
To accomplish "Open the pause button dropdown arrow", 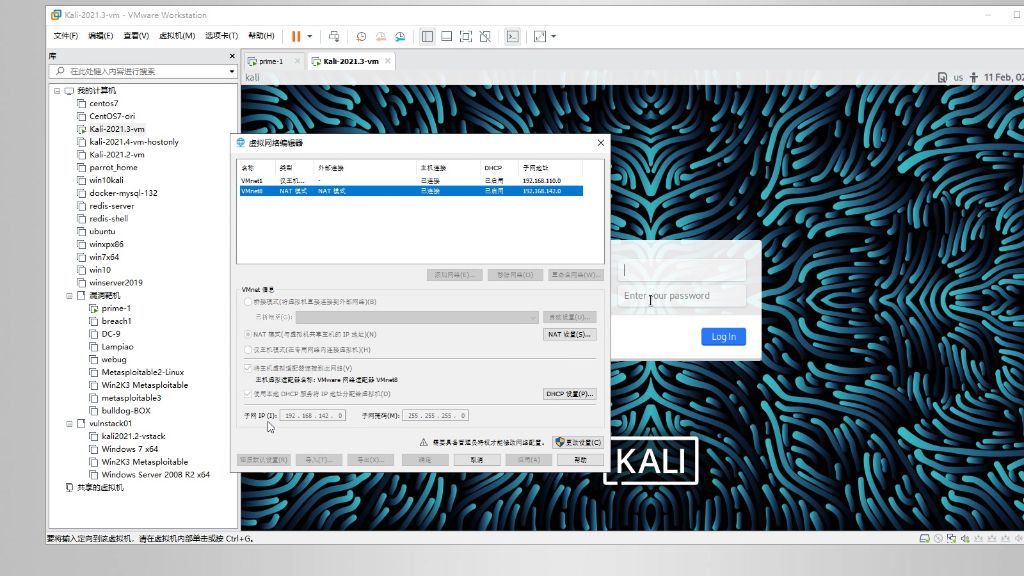I will coord(310,37).
